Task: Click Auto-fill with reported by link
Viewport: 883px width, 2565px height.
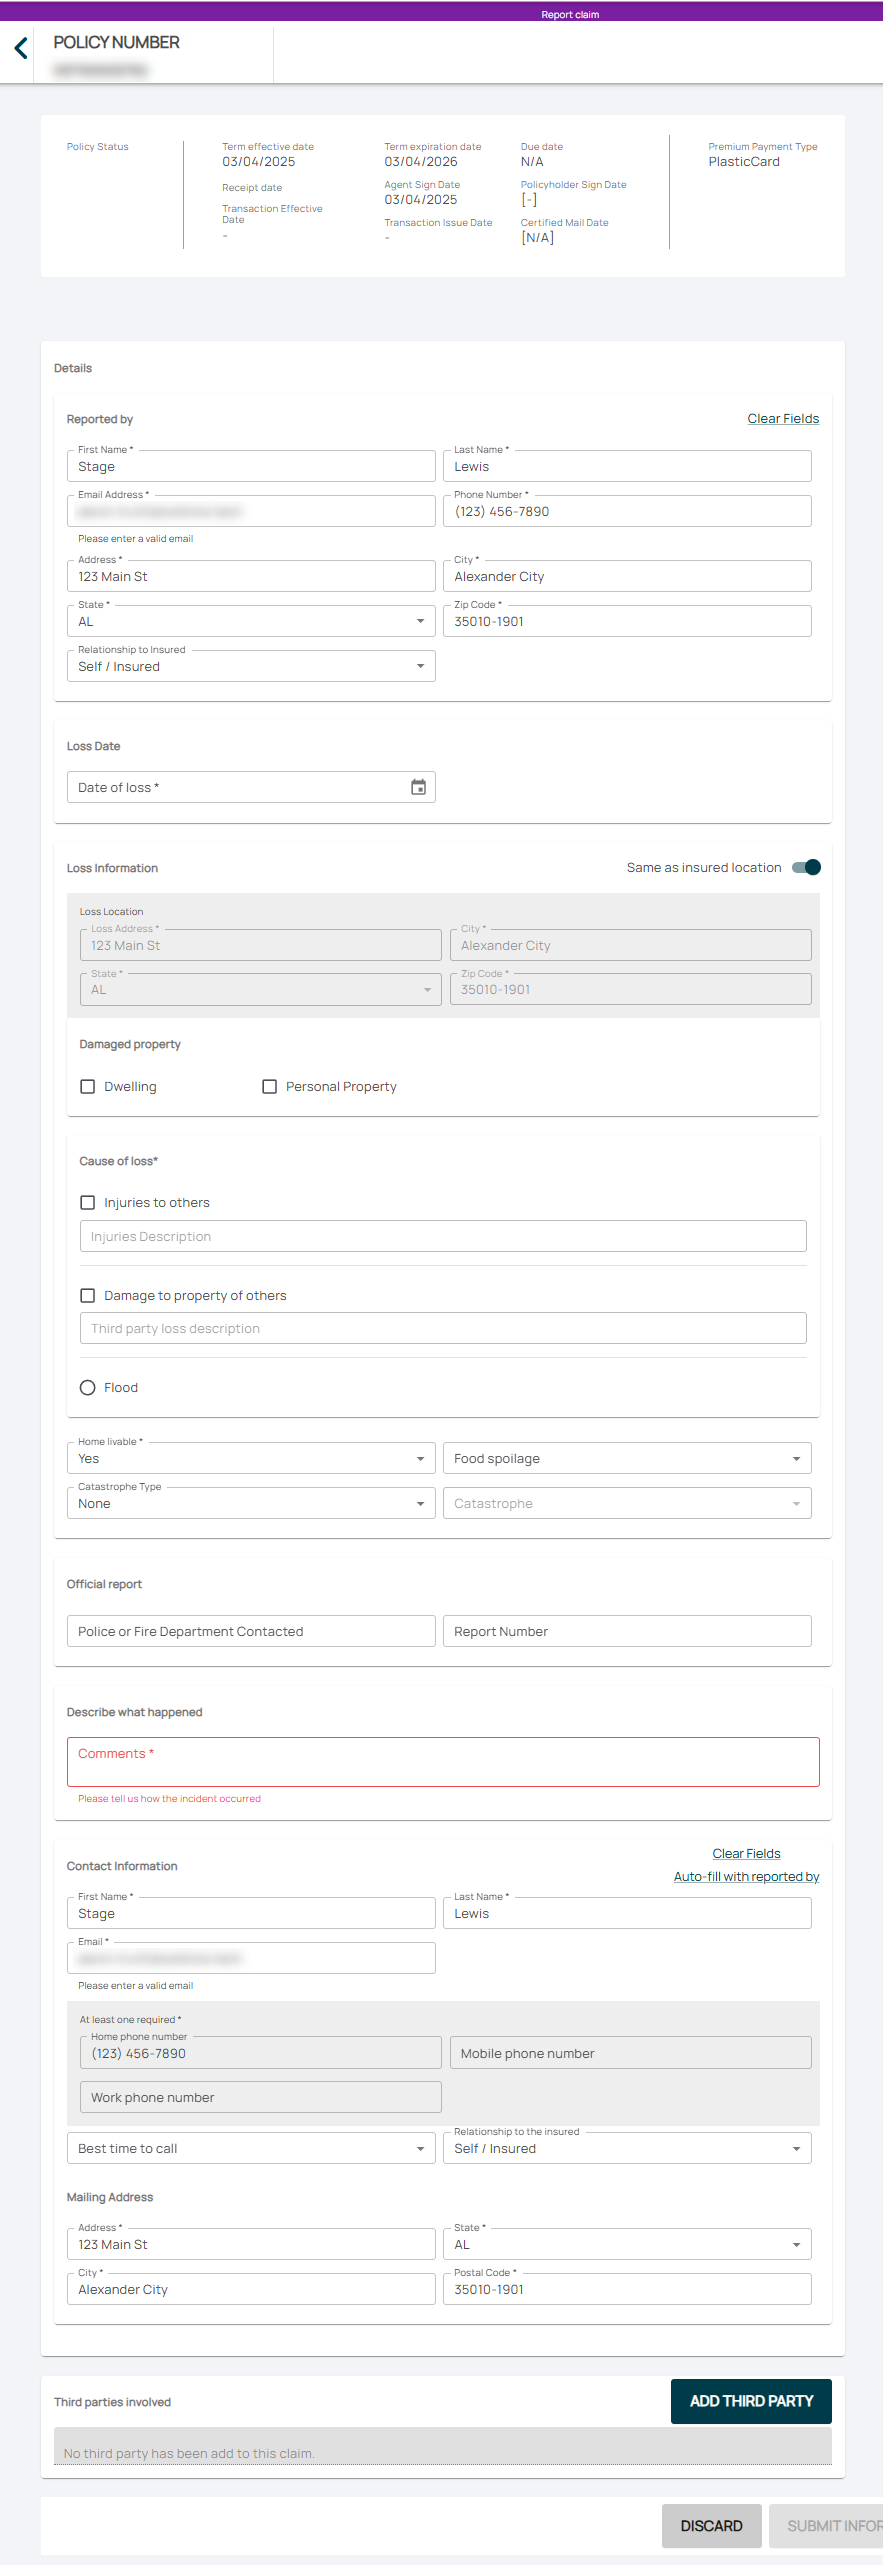Action: (746, 1877)
